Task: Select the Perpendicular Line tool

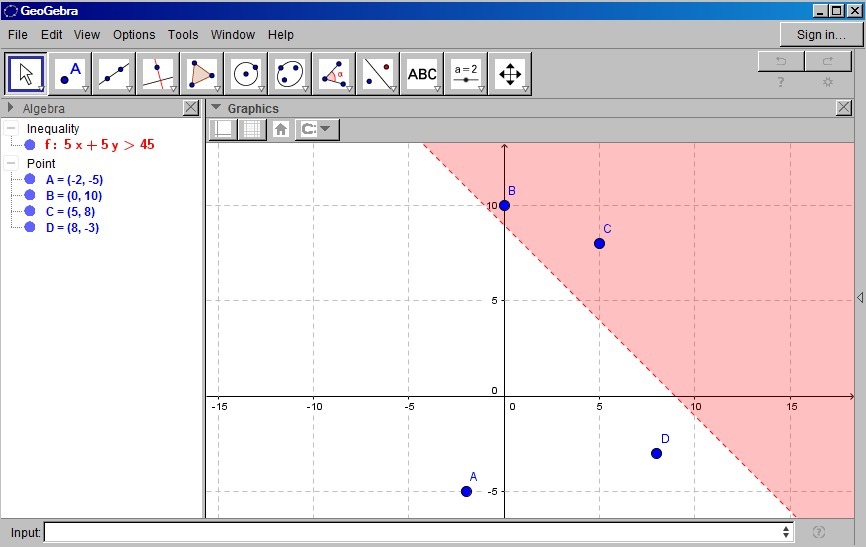Action: [x=158, y=73]
